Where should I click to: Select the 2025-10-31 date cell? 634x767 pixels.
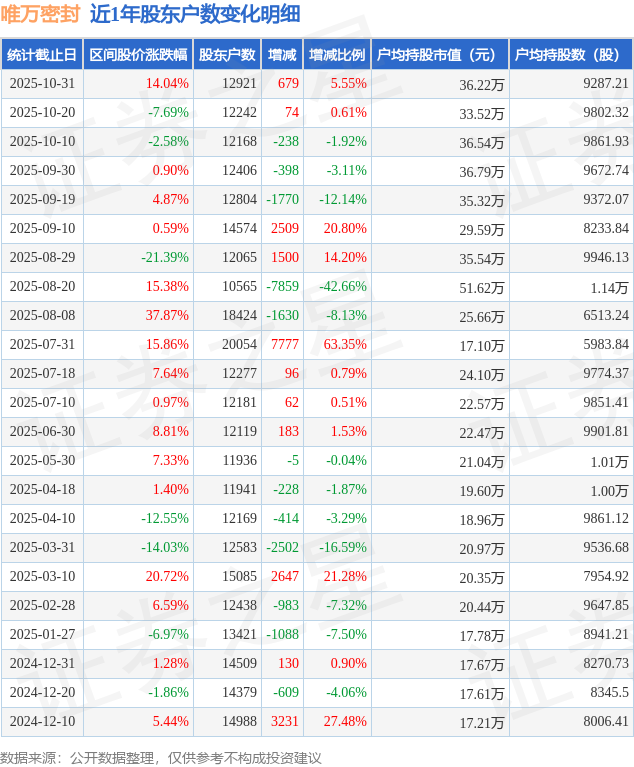41,84
